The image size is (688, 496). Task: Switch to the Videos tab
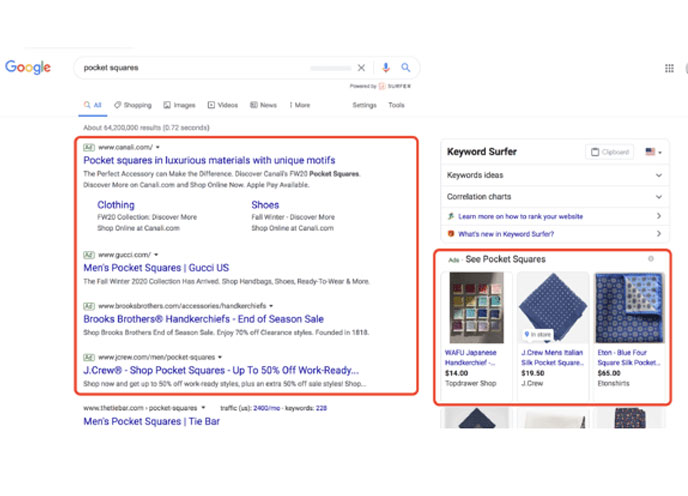[223, 105]
